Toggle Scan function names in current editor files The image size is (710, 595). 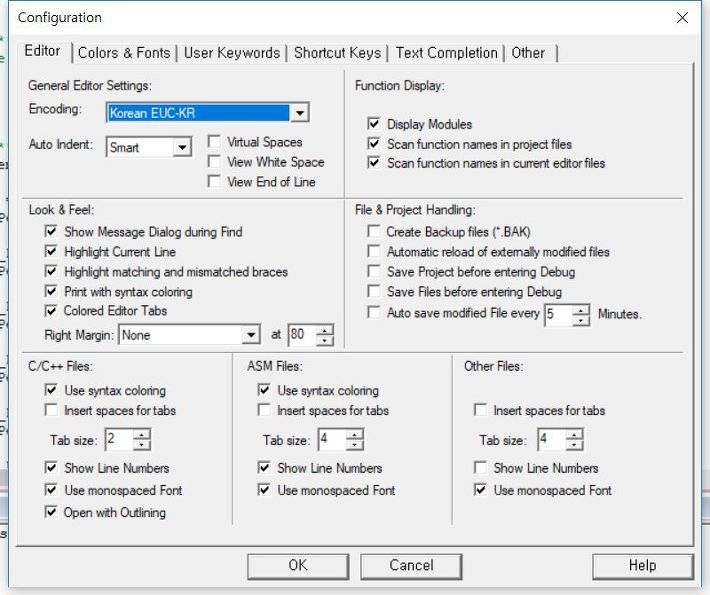(374, 163)
